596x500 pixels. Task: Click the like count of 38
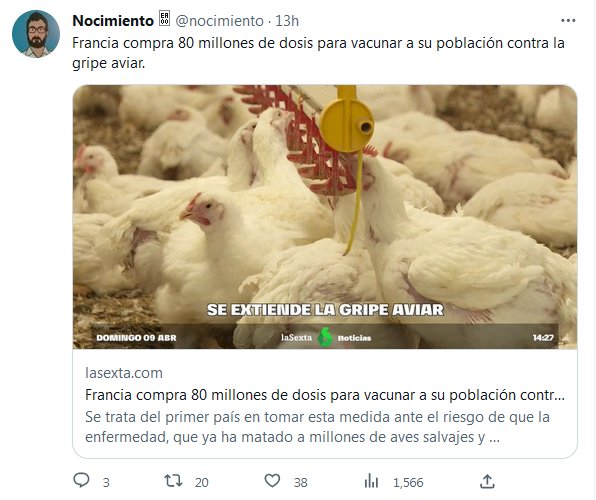coord(300,483)
